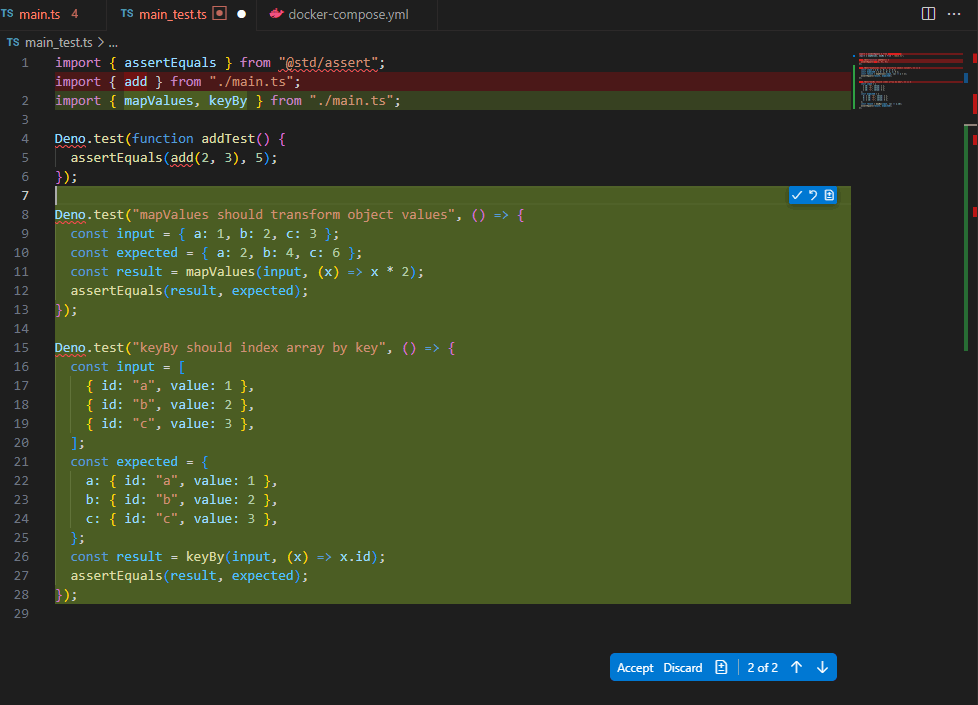Click "add" in the assertEquals call on line 5
Viewport: 978px width, 705px height.
click(182, 157)
